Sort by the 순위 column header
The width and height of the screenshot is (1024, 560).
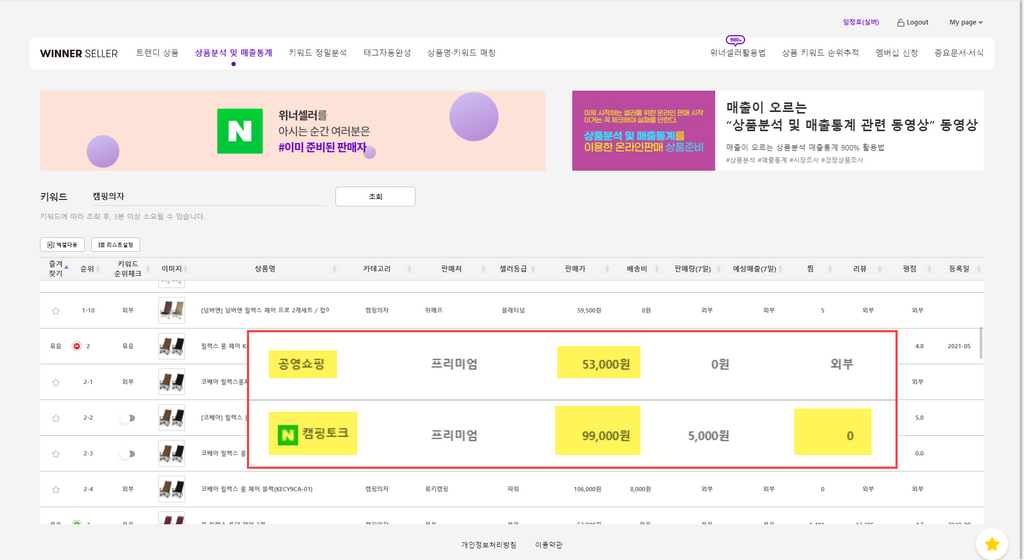pos(87,269)
